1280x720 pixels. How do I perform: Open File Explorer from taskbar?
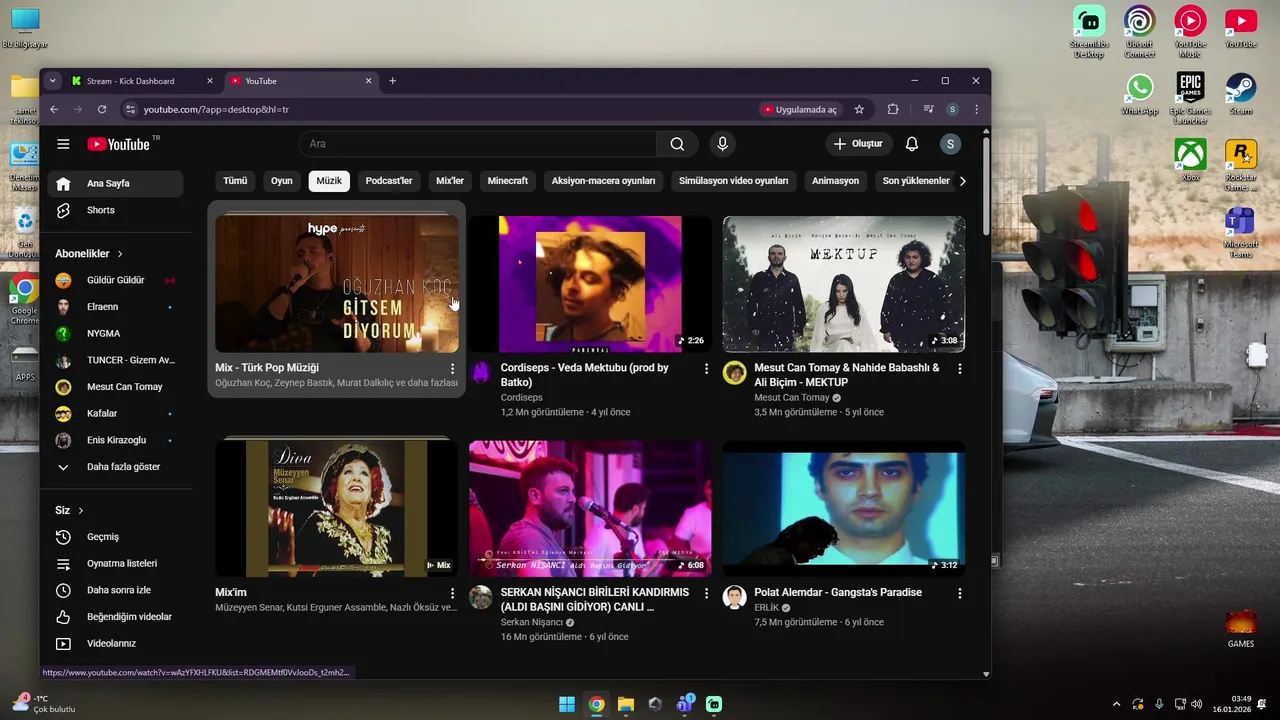[626, 704]
